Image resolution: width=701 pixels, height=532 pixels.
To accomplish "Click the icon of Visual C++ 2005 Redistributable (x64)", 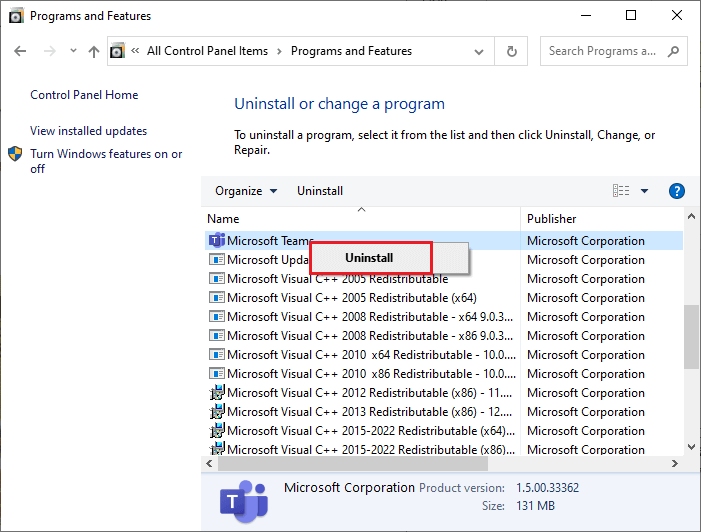I will [217, 298].
